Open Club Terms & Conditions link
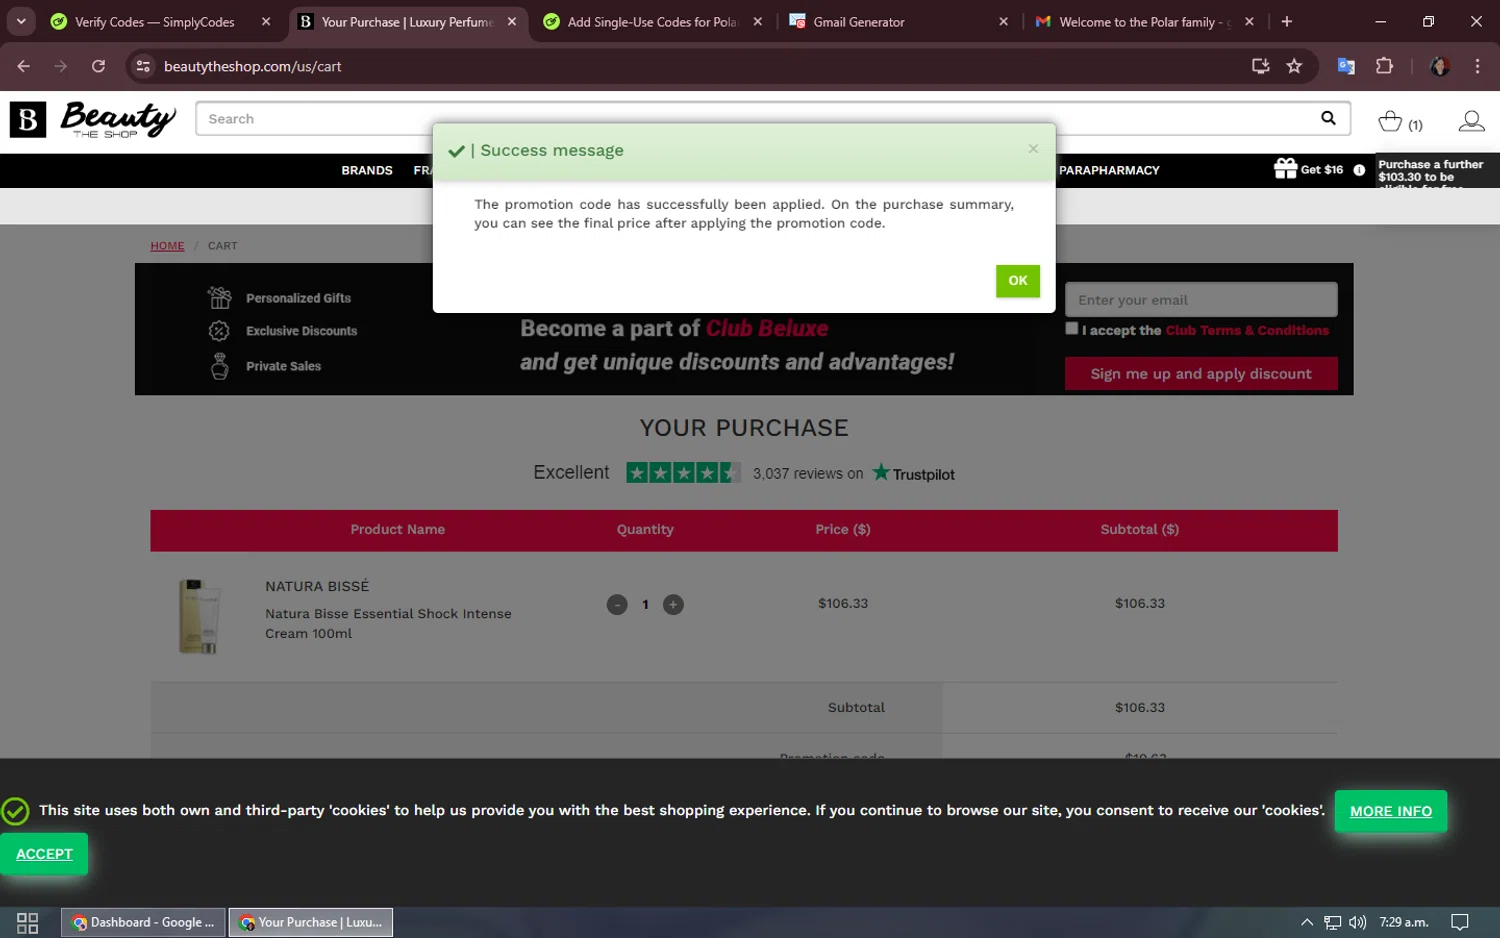 coord(1247,330)
